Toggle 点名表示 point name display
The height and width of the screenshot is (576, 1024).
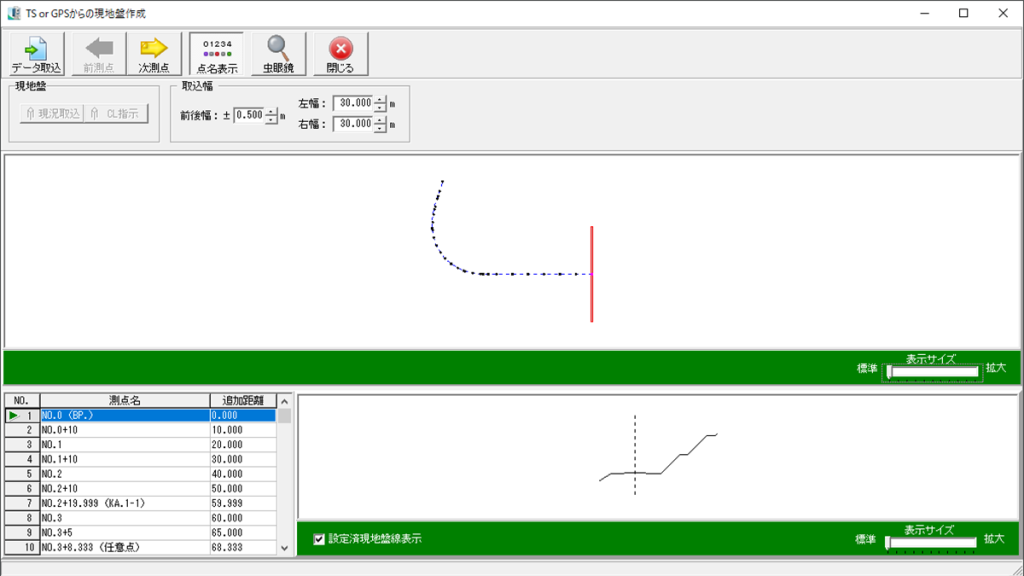217,54
